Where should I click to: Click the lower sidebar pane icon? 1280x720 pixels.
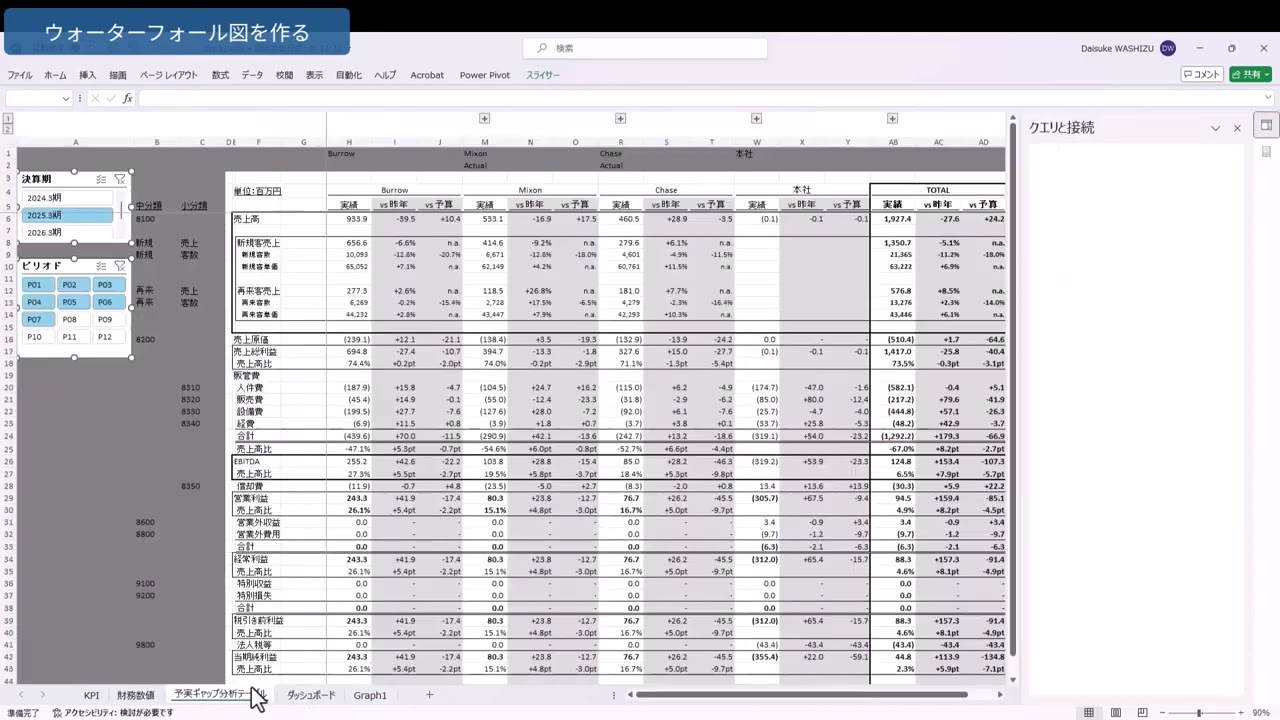click(x=1265, y=152)
